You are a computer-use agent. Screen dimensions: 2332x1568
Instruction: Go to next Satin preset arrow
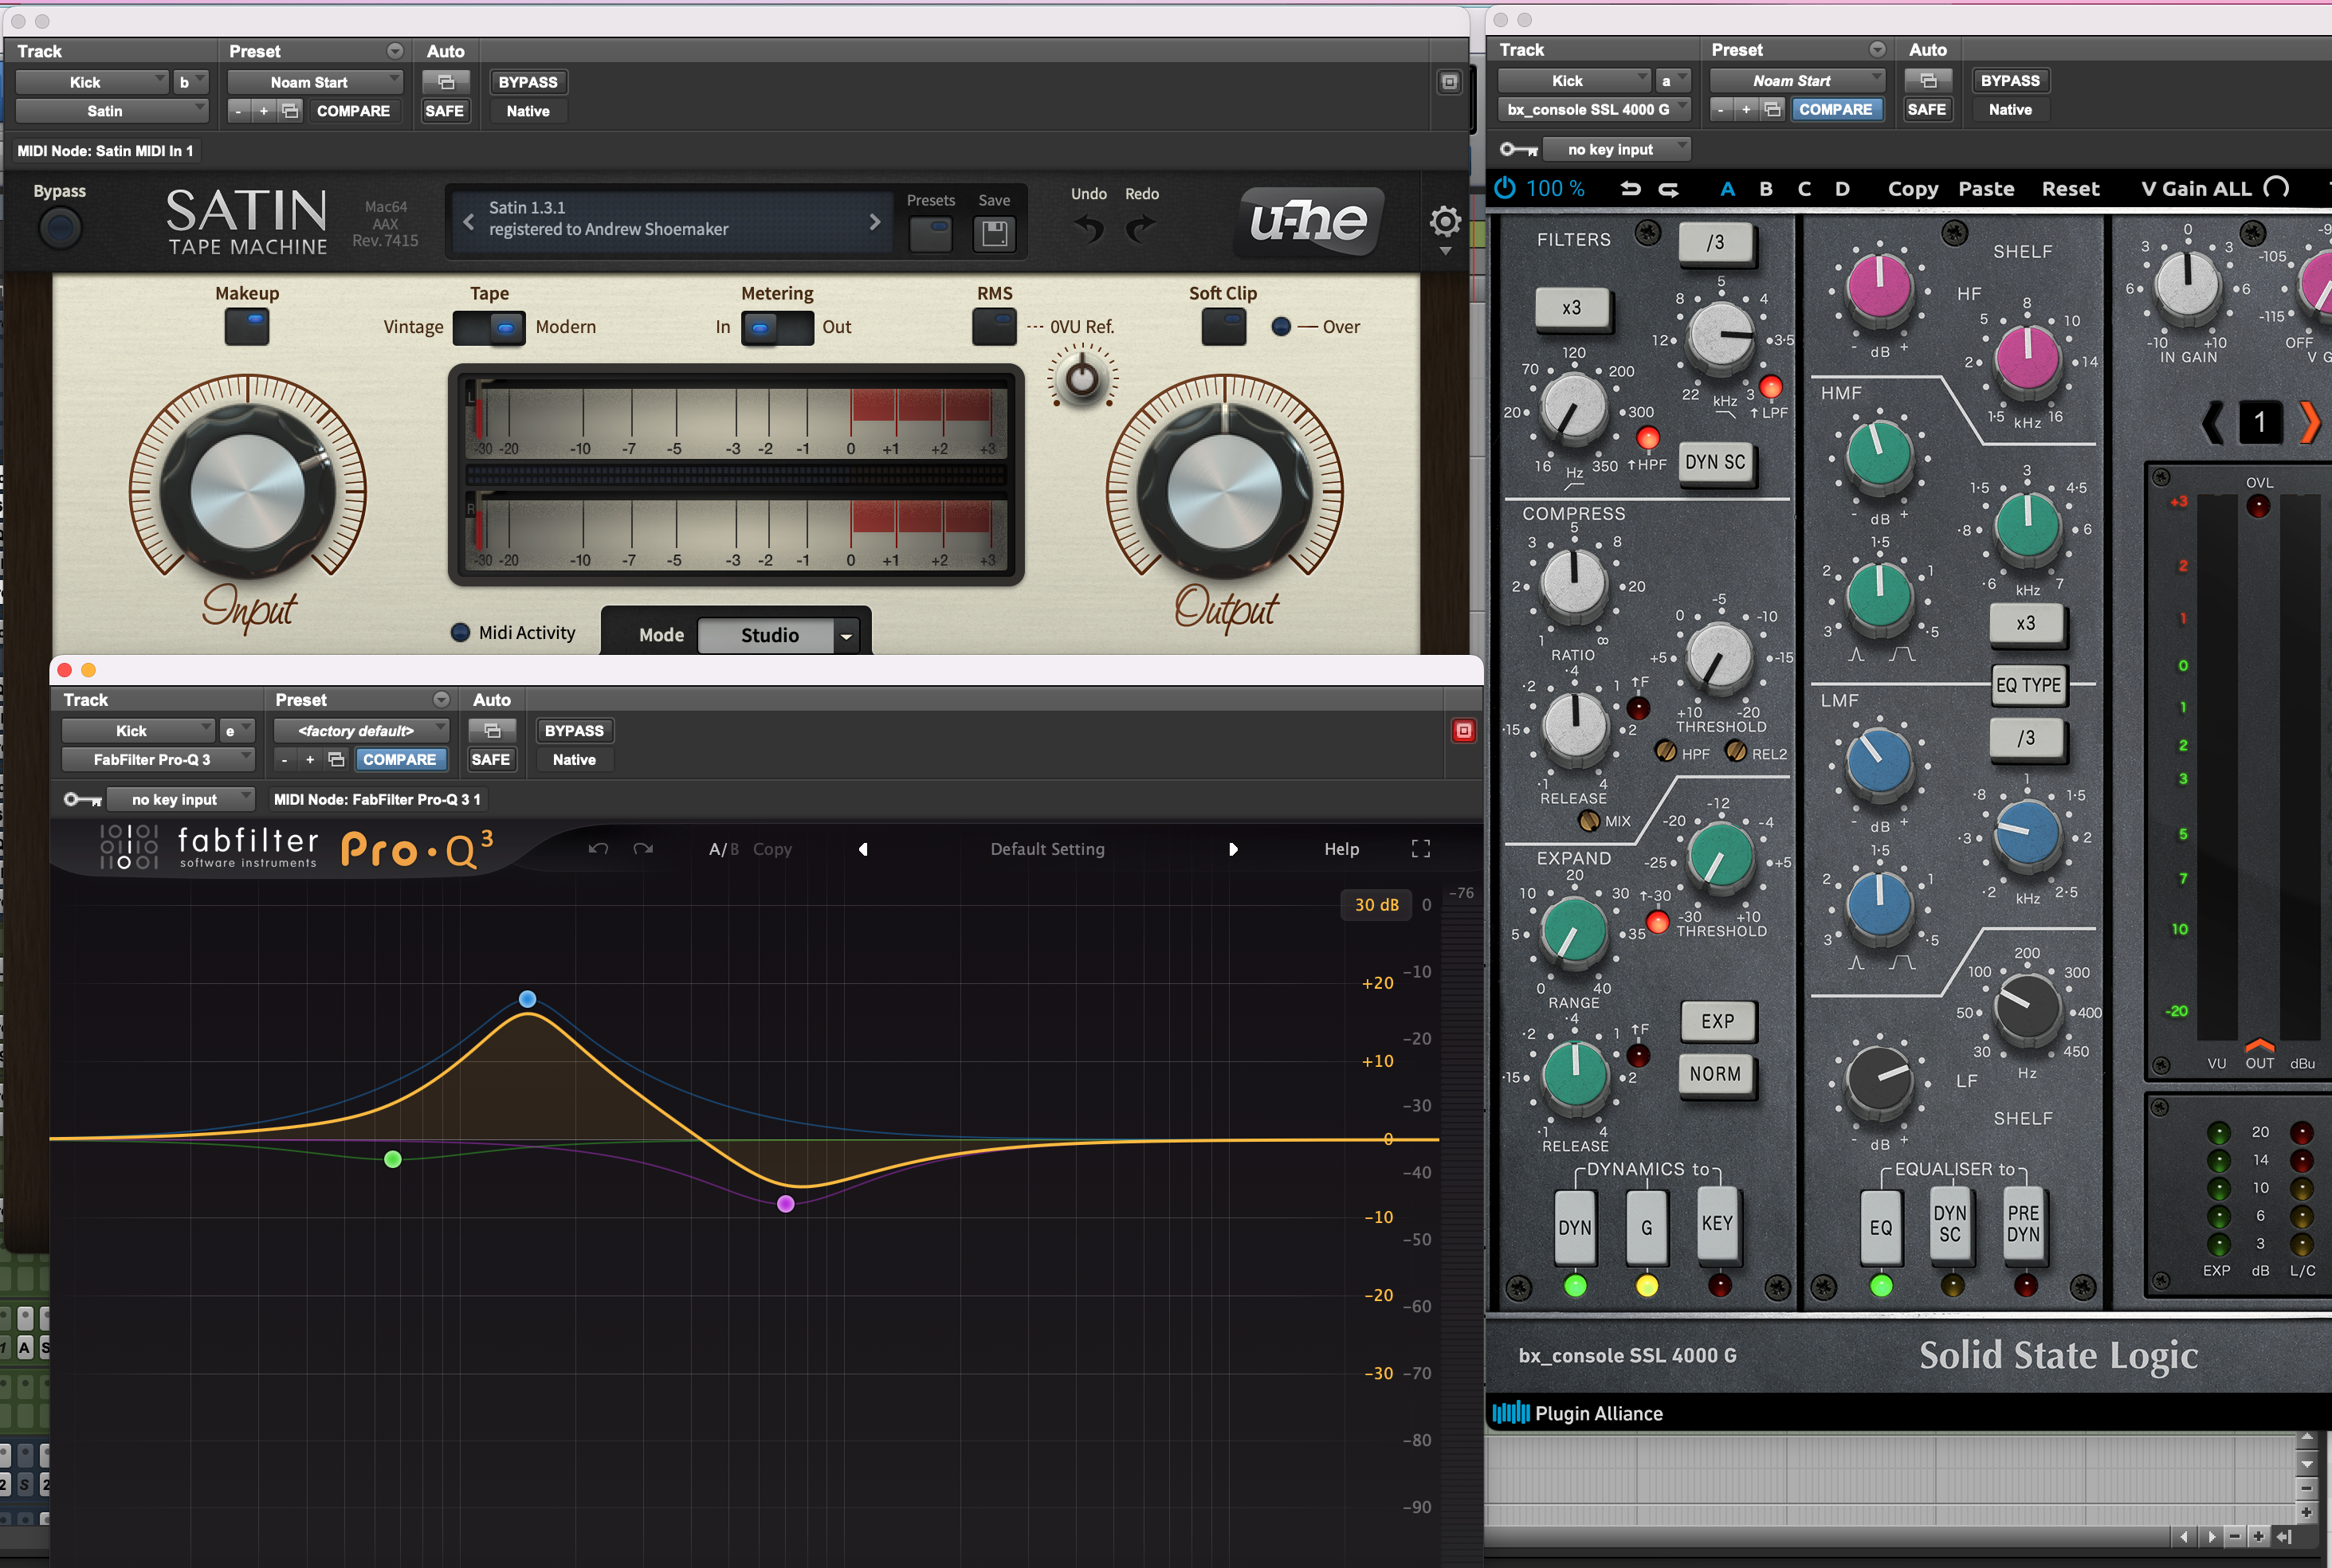click(x=875, y=221)
